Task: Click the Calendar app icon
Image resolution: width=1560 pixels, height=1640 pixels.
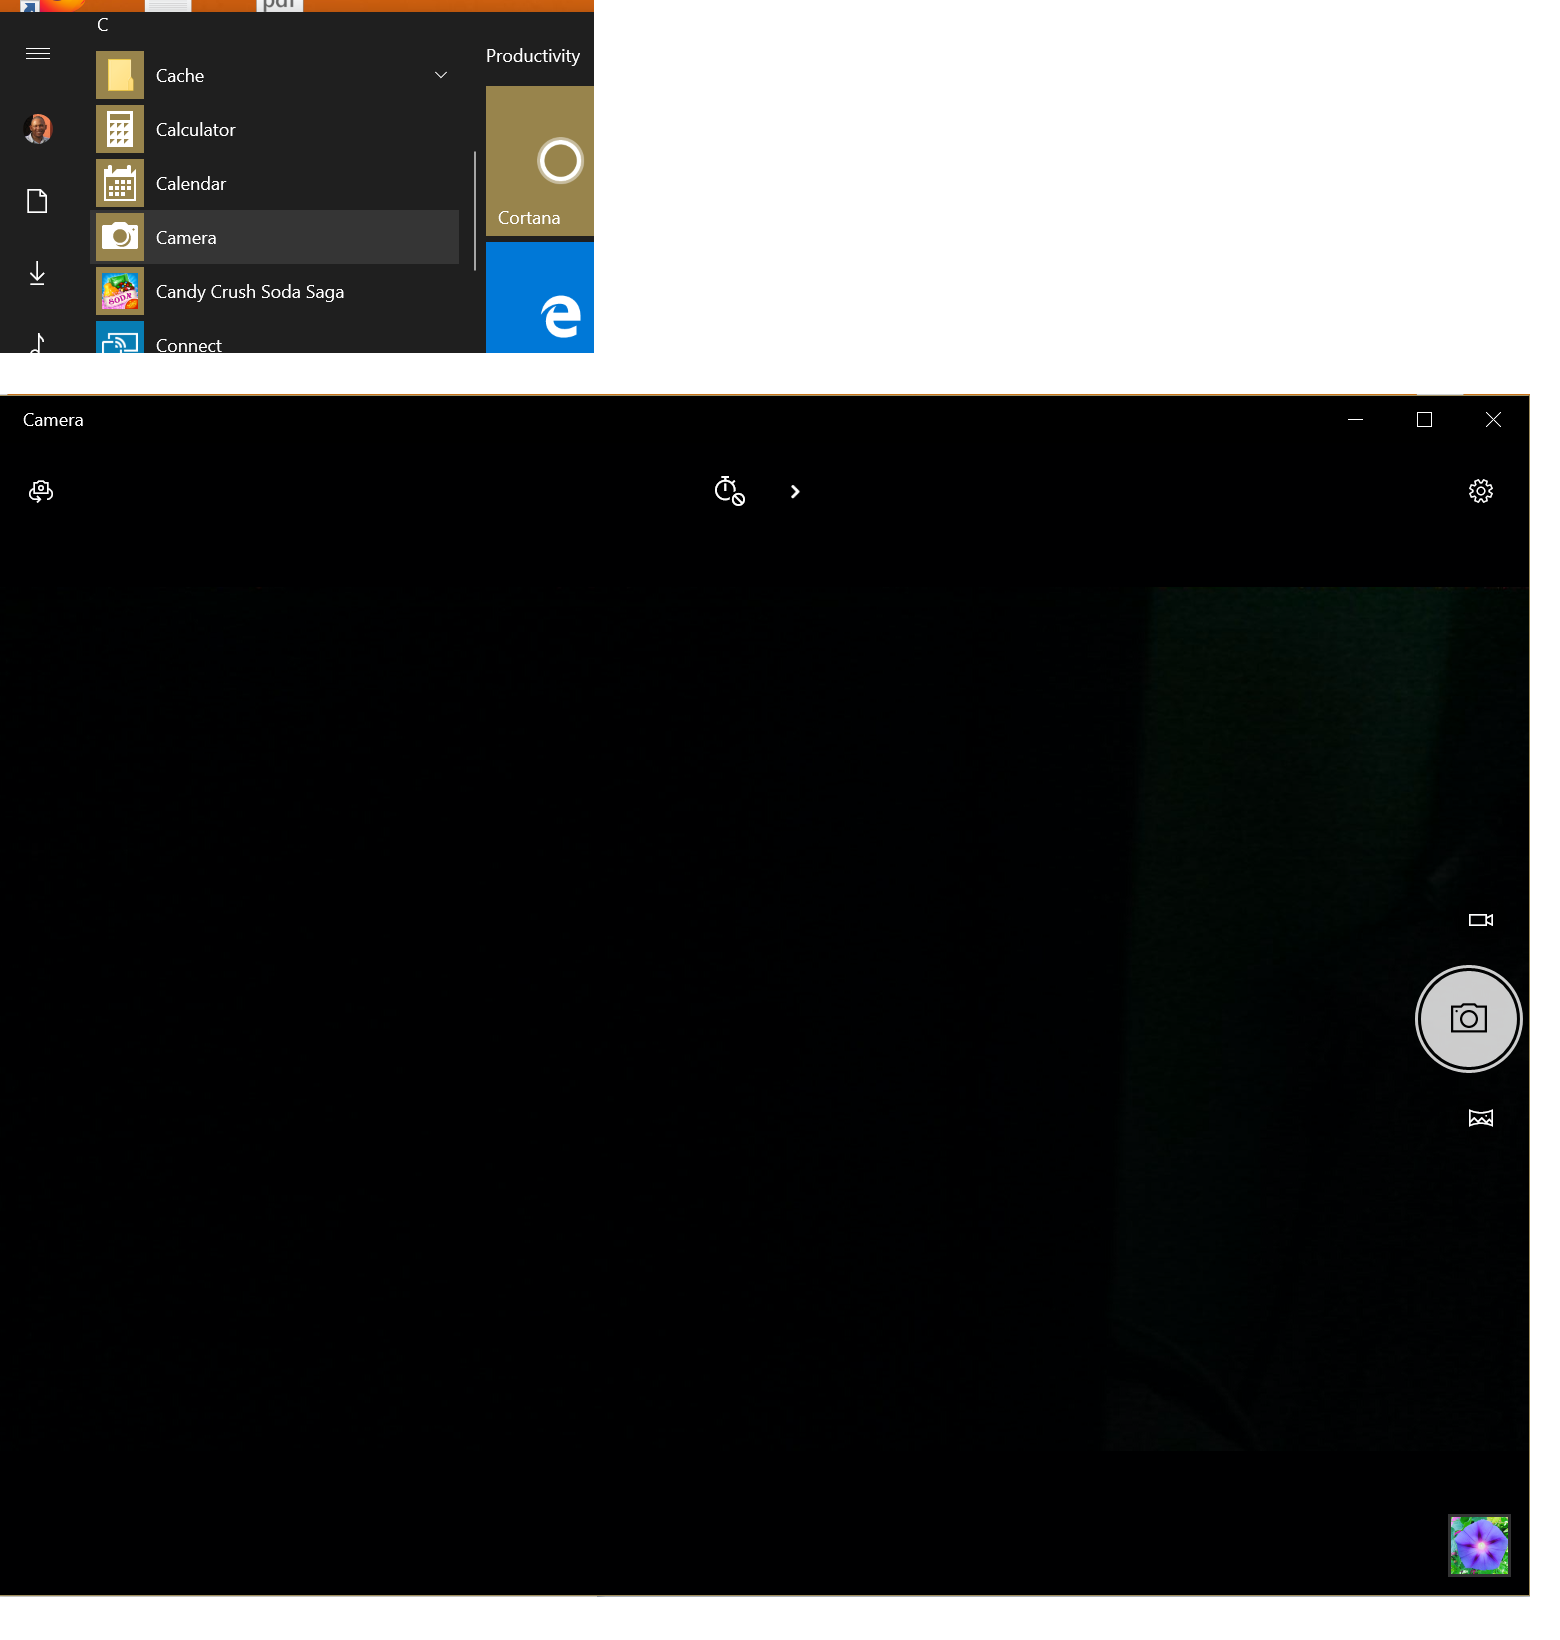Action: tap(120, 184)
